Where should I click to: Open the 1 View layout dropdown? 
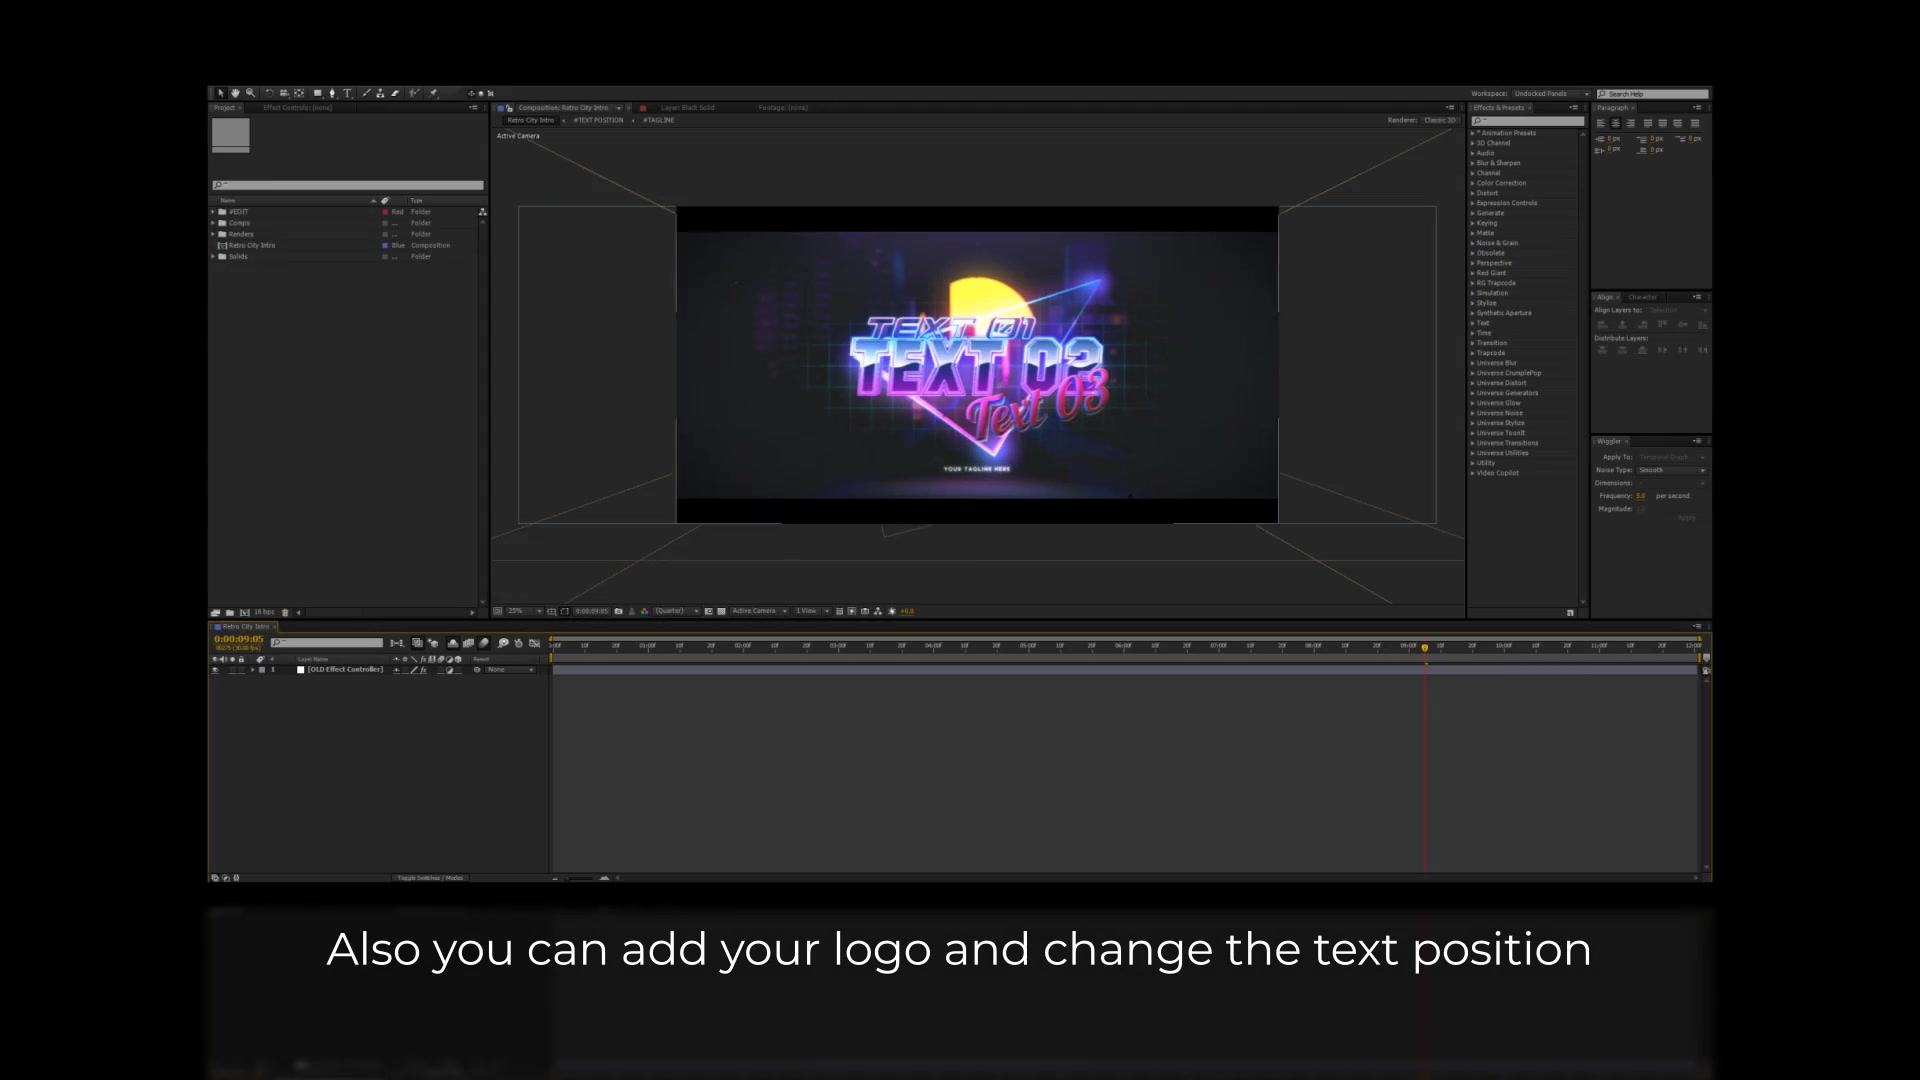click(x=811, y=611)
